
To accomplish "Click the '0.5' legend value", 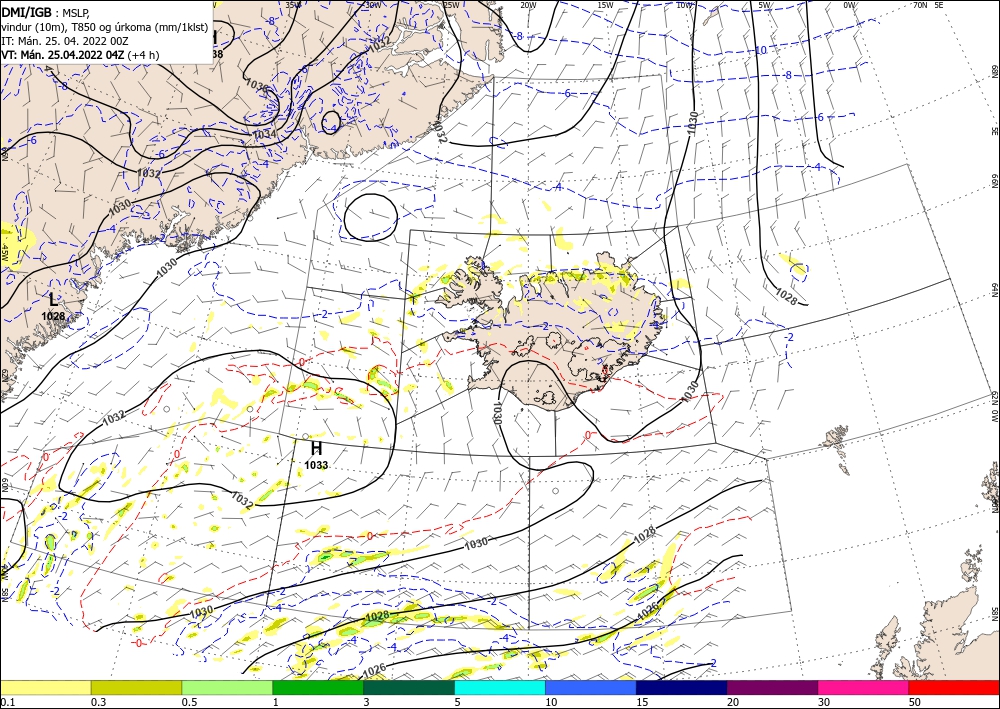I will tap(189, 702).
